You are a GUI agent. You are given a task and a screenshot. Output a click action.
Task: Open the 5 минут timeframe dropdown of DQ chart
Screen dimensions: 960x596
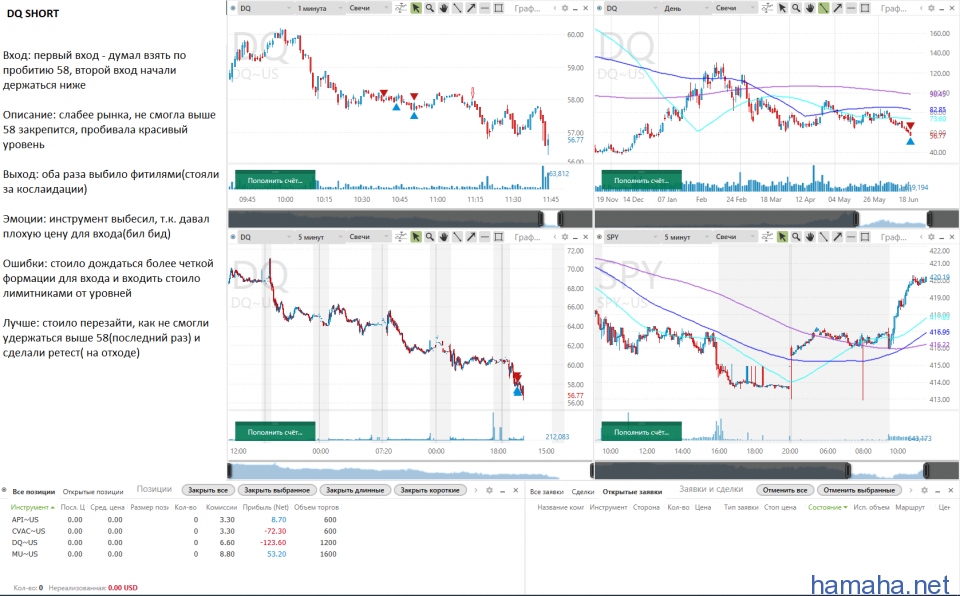pyautogui.click(x=319, y=236)
